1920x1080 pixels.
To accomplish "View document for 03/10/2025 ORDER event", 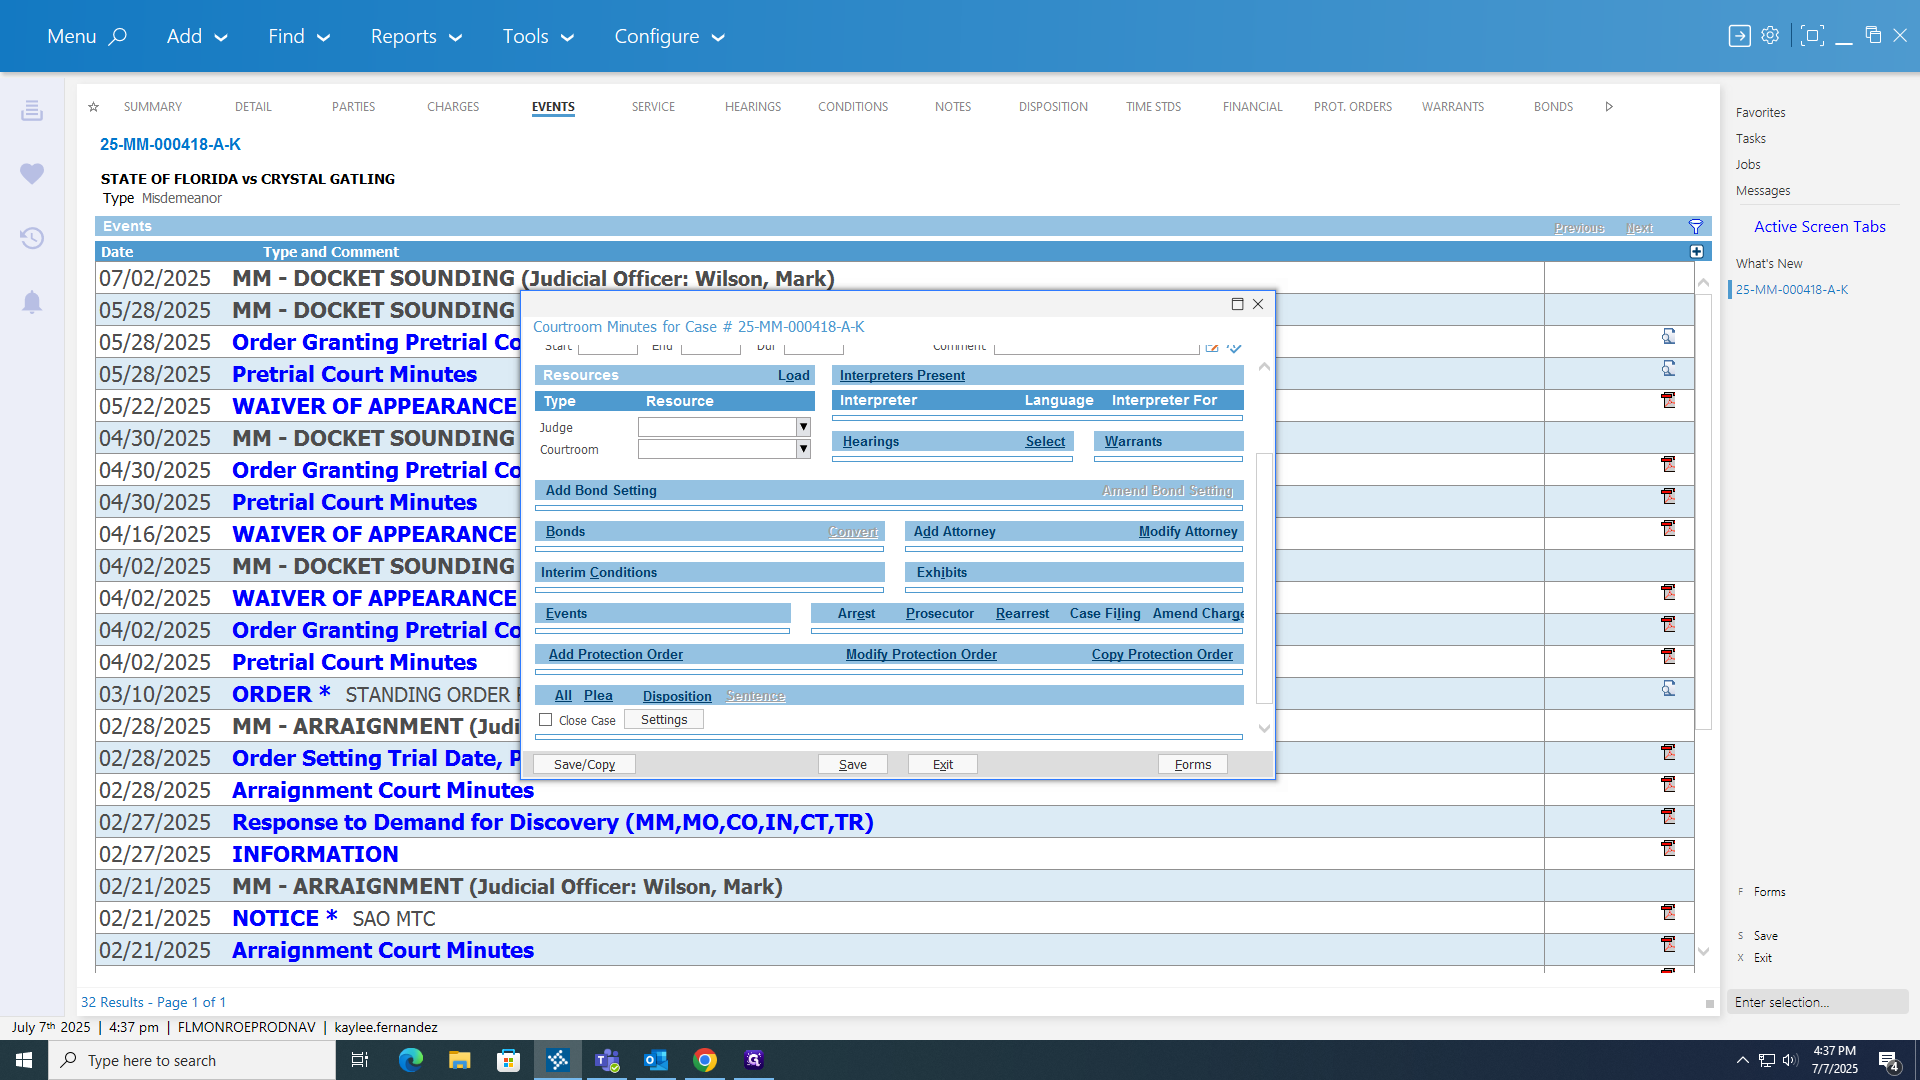I will (1668, 689).
